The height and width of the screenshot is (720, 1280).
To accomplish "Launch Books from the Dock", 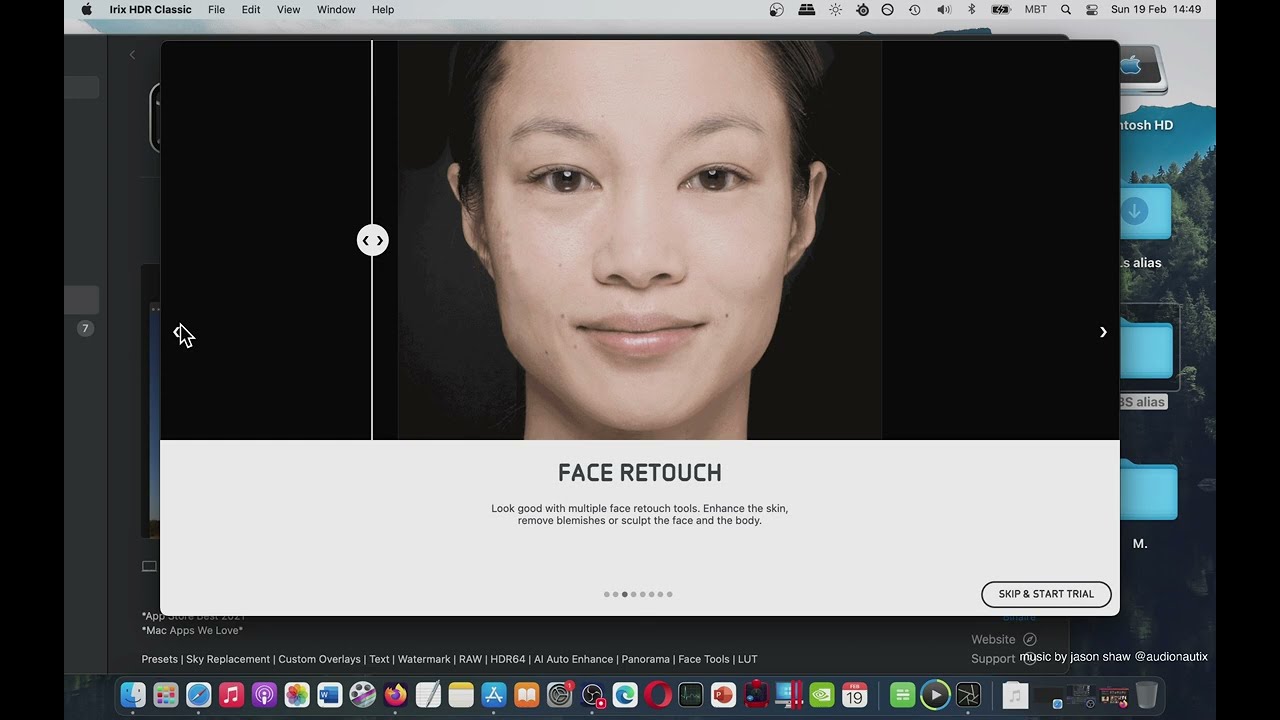I will click(527, 695).
